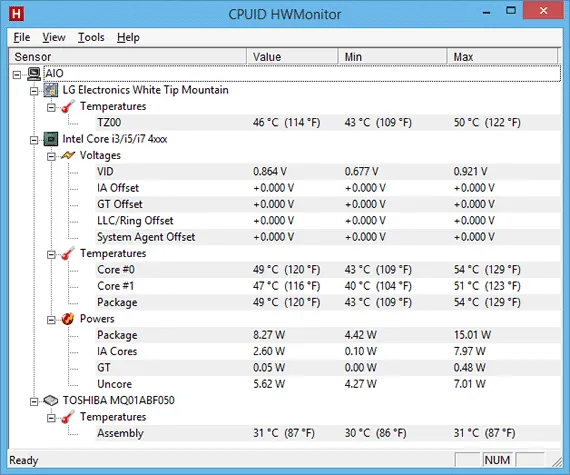This screenshot has width=570, height=475.
Task: Select the Package temperature row label
Action: click(117, 302)
